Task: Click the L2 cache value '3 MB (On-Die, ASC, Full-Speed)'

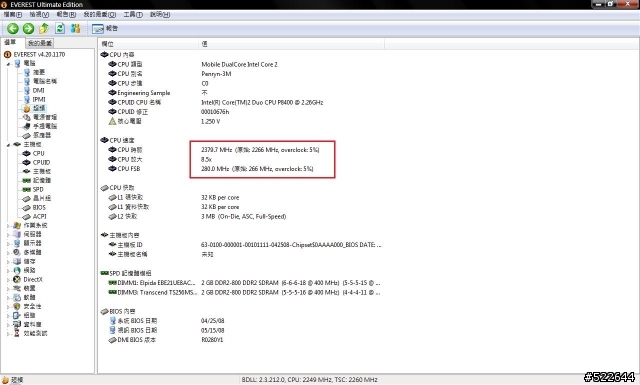Action: point(244,216)
